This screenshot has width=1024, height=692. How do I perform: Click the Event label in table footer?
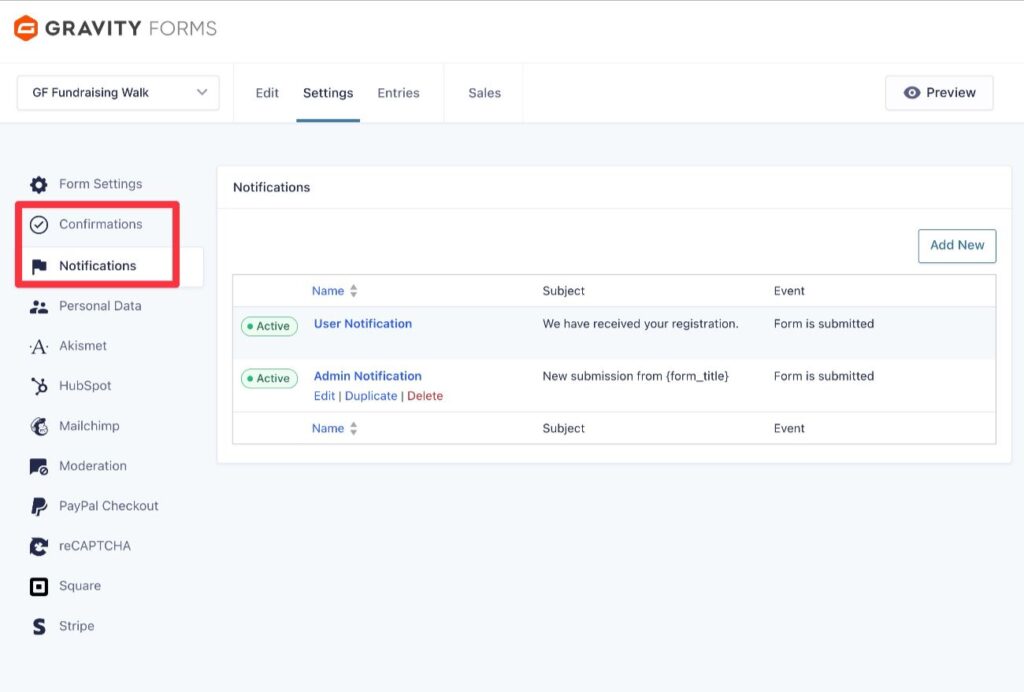(x=789, y=428)
